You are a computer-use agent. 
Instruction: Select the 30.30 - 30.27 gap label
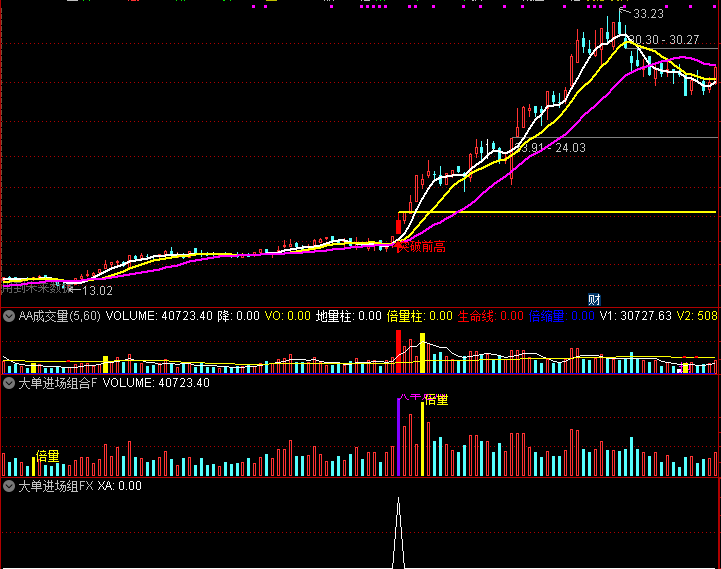point(663,40)
